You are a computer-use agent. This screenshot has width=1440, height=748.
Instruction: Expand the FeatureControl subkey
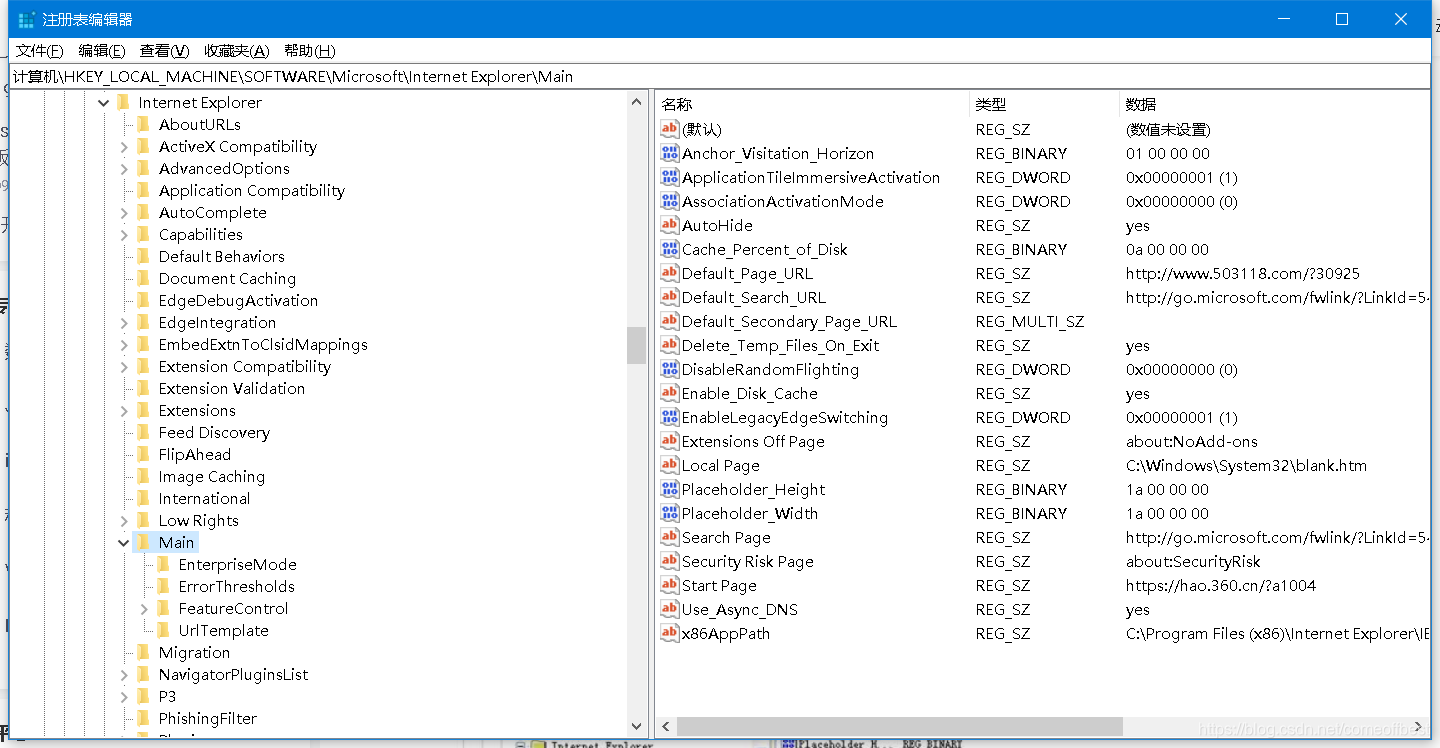tap(144, 608)
